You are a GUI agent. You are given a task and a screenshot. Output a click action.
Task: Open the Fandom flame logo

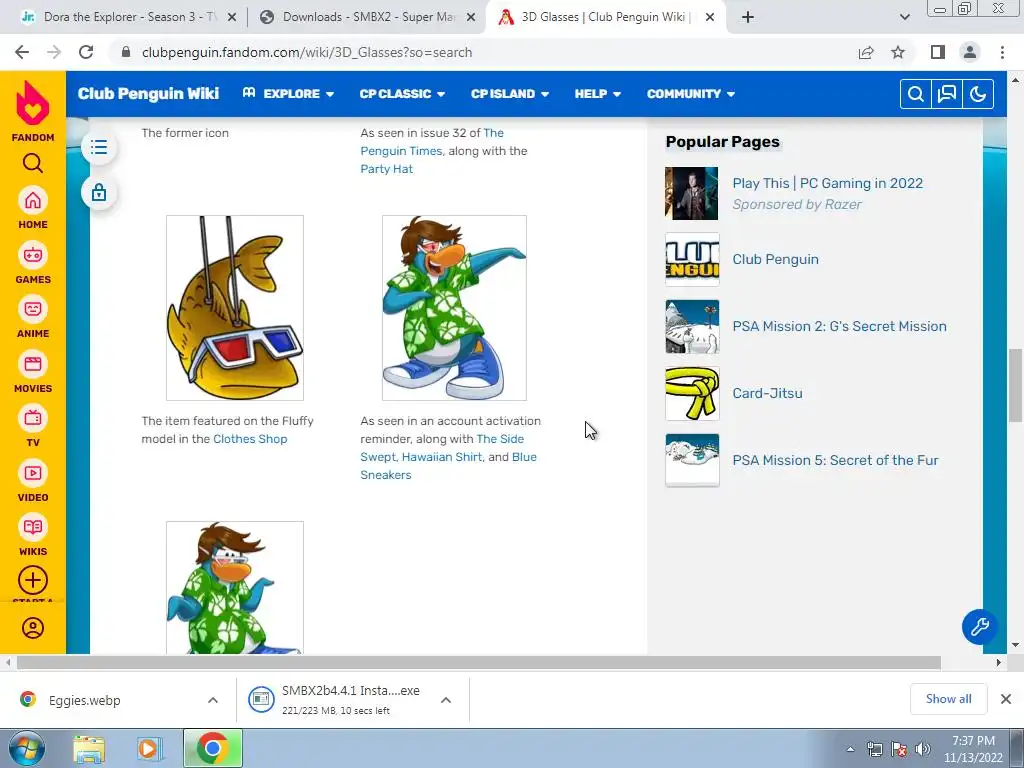33,104
